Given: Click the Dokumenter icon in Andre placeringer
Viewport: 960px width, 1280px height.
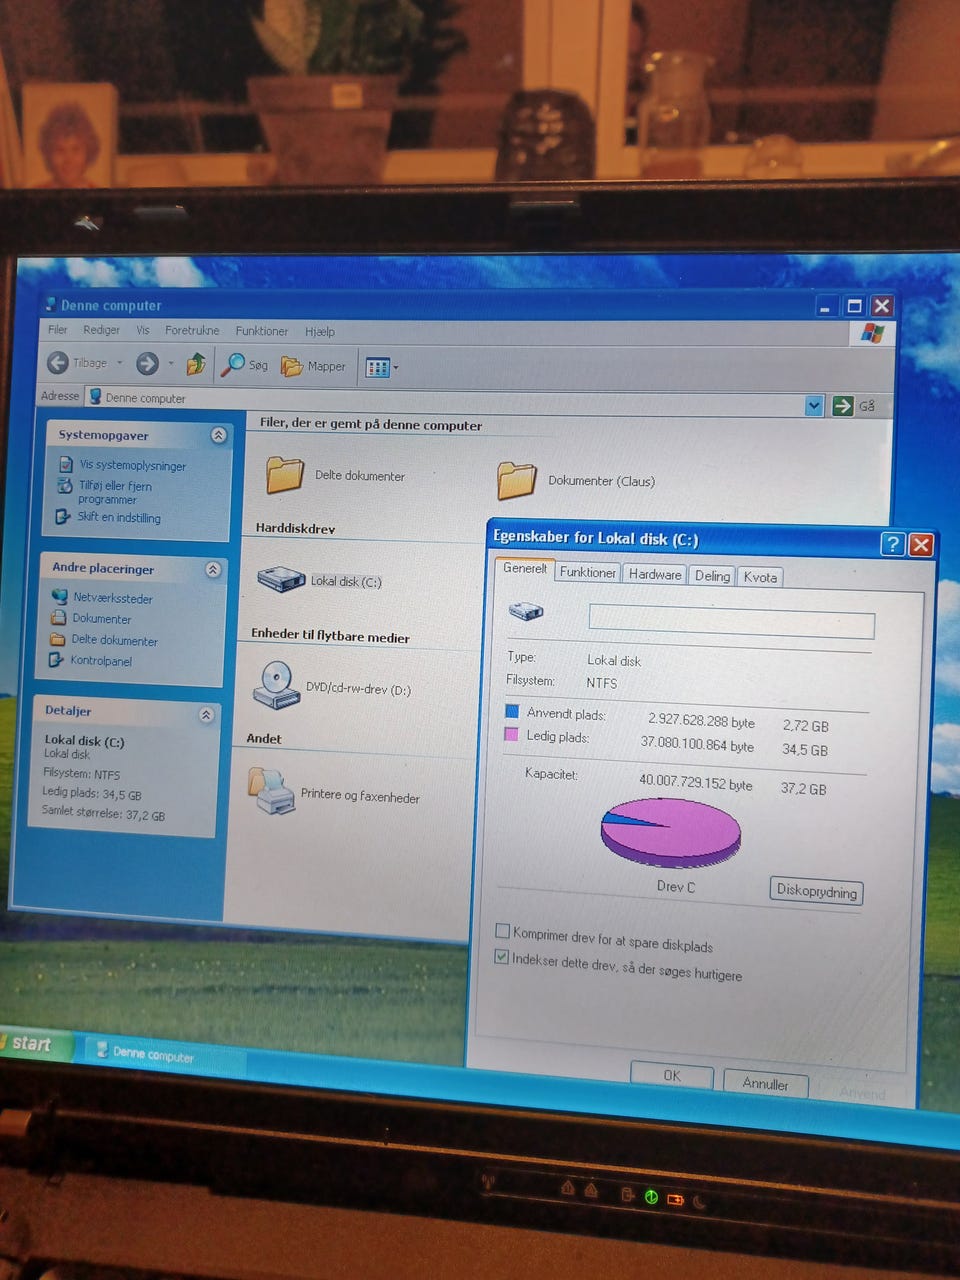Looking at the screenshot, I should pos(59,617).
